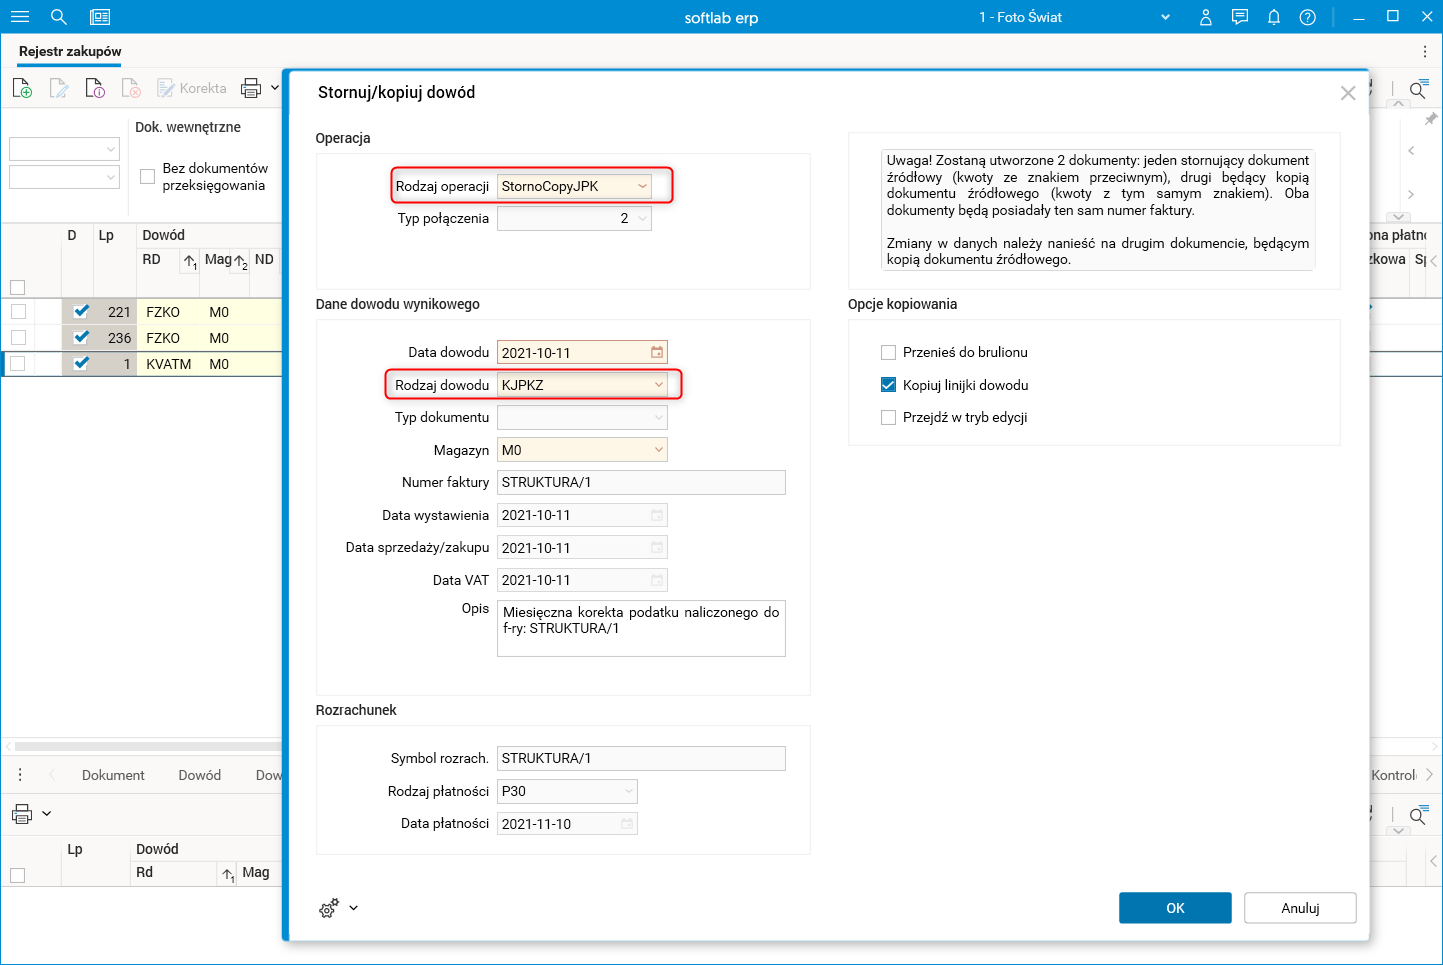
Task: Open Typ połączenia dropdown
Action: tap(642, 218)
